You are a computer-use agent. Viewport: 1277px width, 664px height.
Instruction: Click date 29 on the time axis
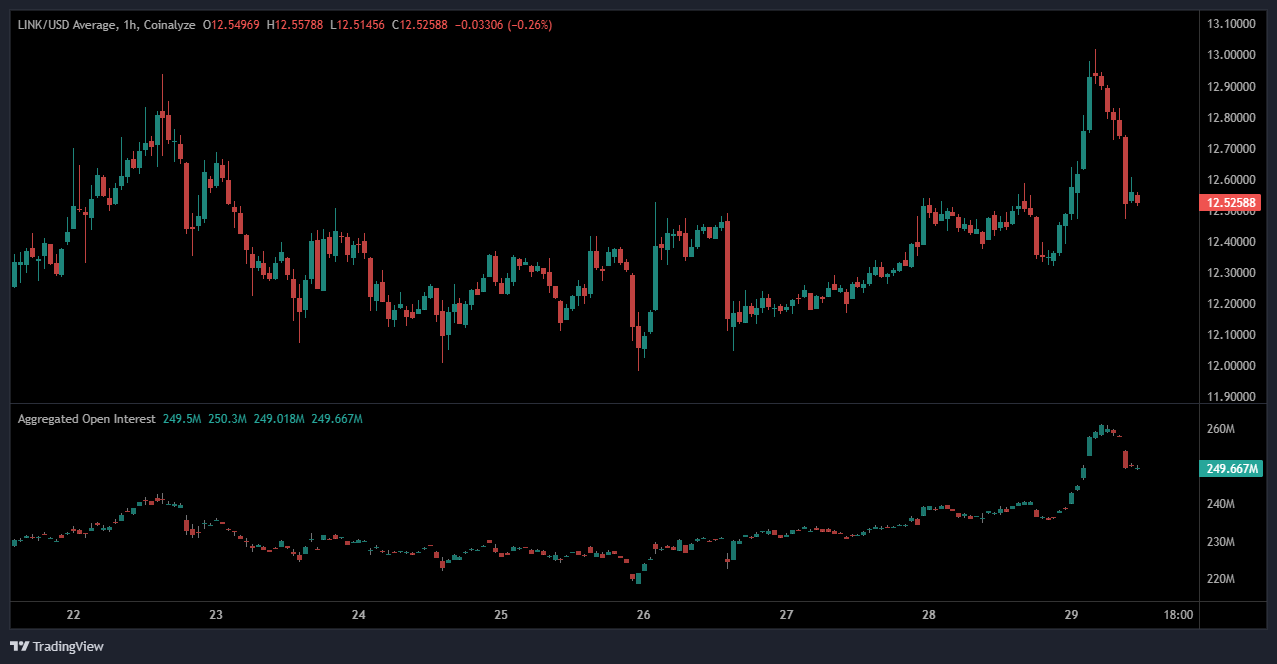tap(1072, 615)
